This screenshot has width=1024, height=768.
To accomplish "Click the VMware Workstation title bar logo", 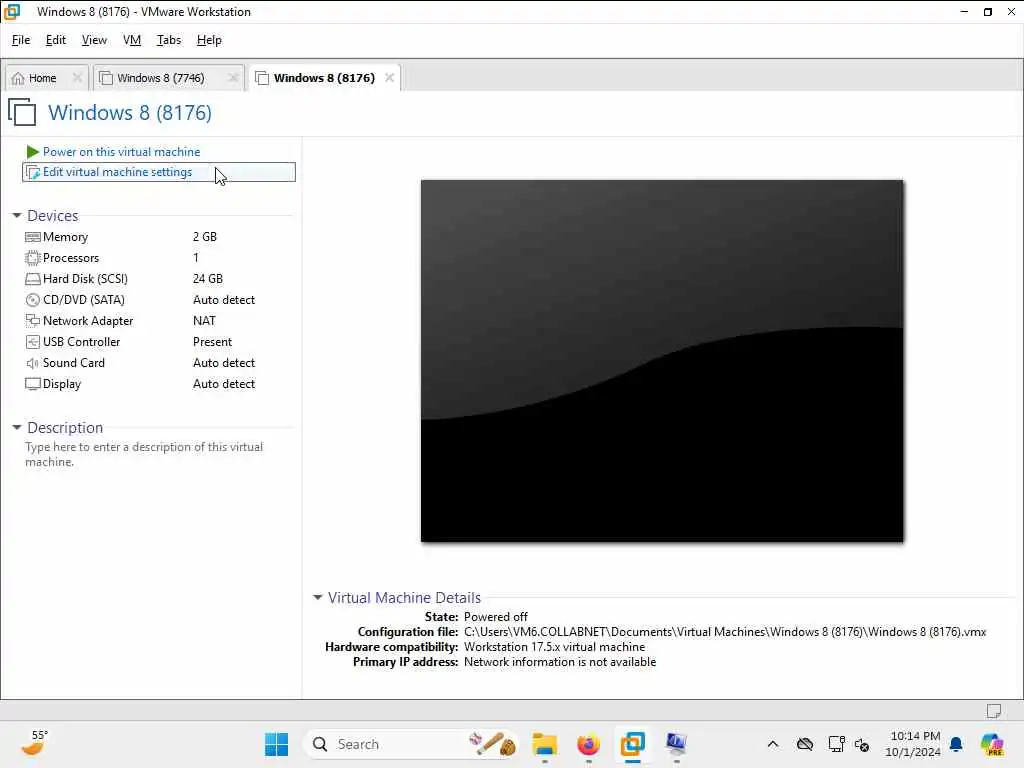I will (x=12, y=12).
